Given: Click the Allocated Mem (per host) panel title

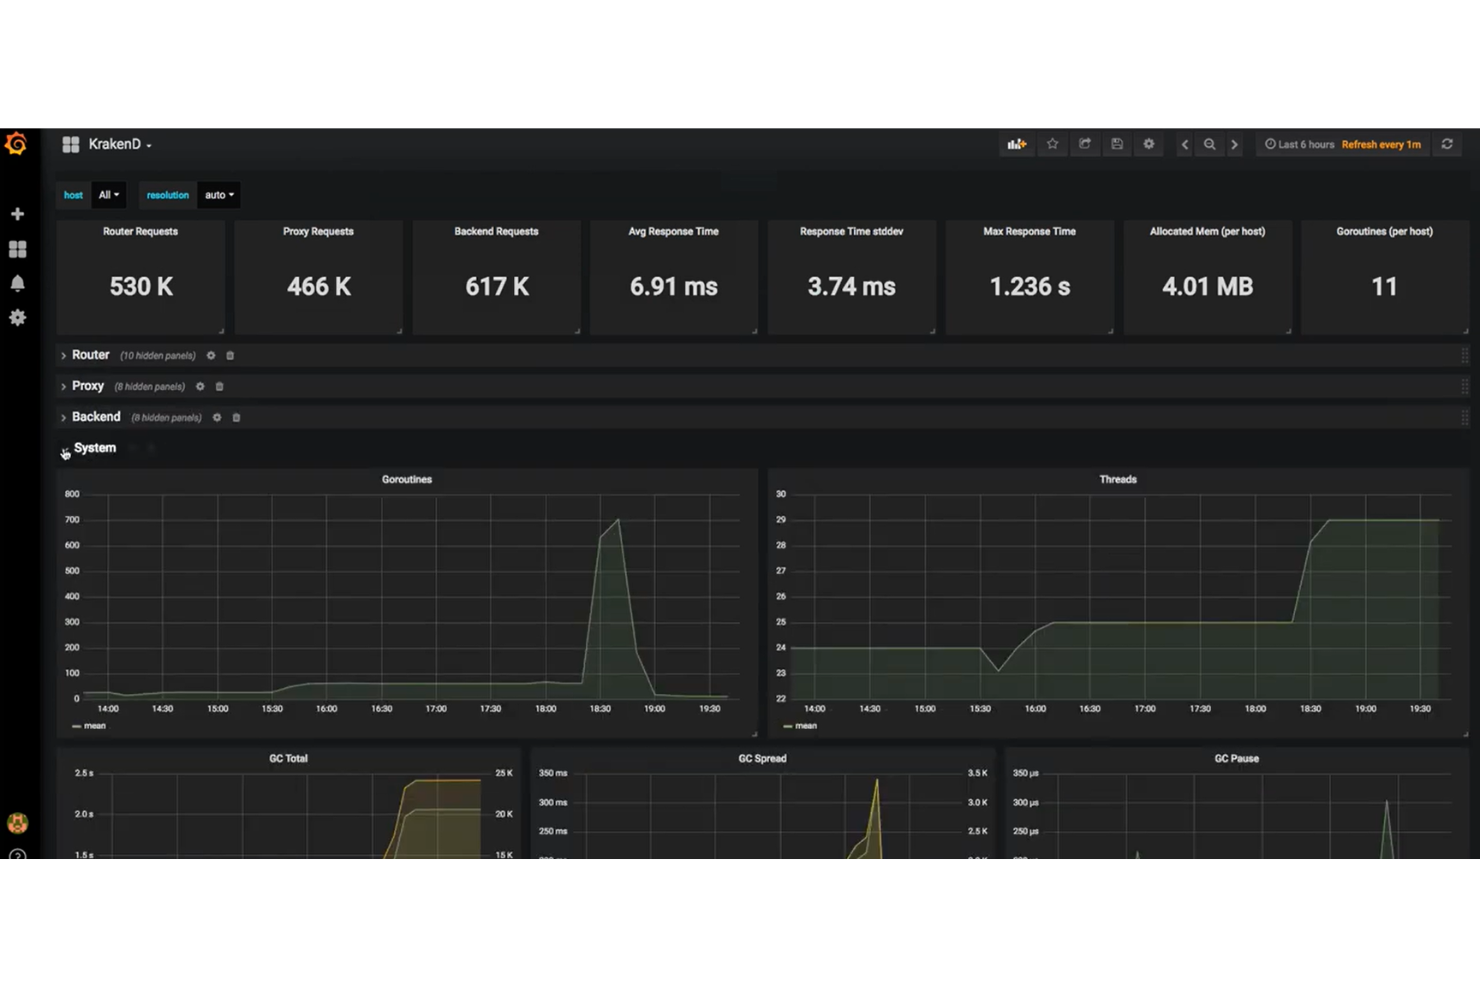Looking at the screenshot, I should pyautogui.click(x=1207, y=231).
